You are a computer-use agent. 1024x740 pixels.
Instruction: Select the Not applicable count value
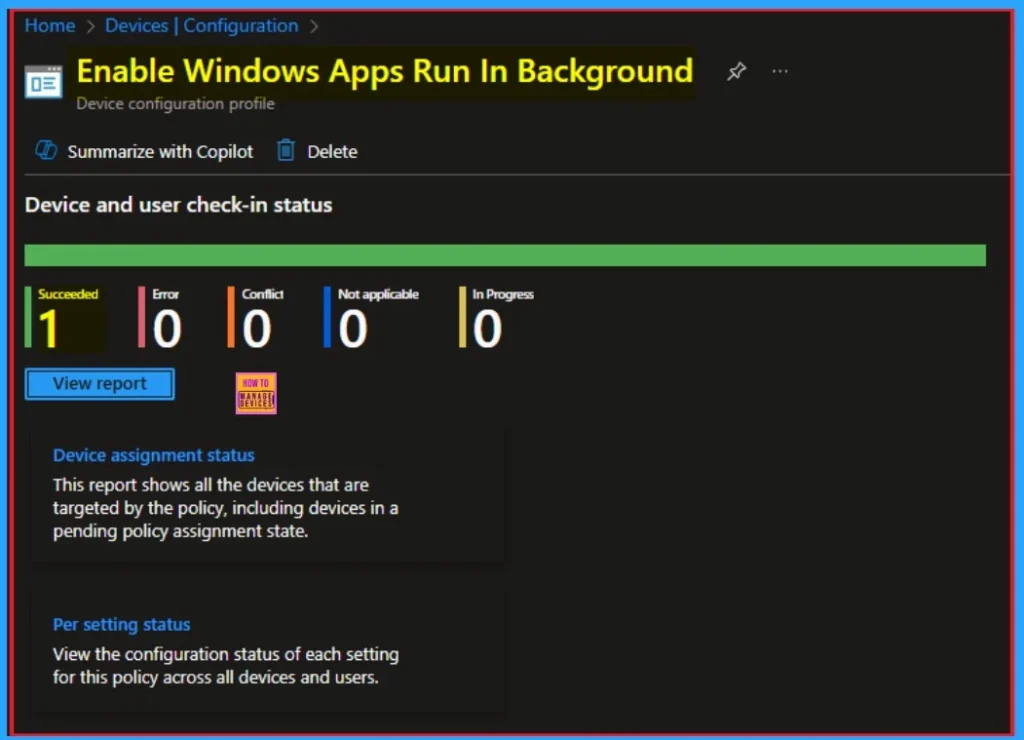[352, 329]
